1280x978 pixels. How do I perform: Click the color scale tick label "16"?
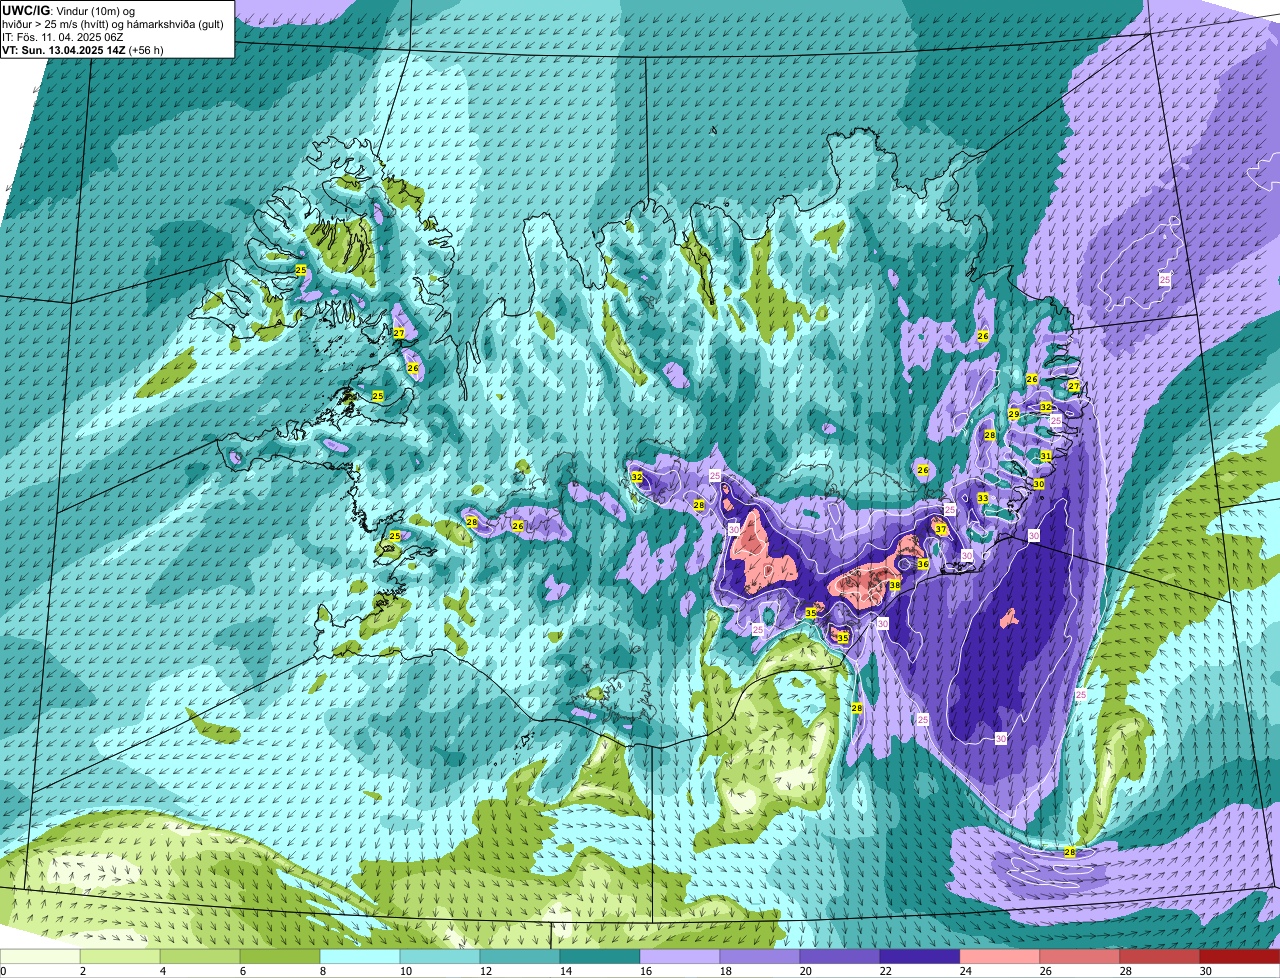(x=645, y=971)
